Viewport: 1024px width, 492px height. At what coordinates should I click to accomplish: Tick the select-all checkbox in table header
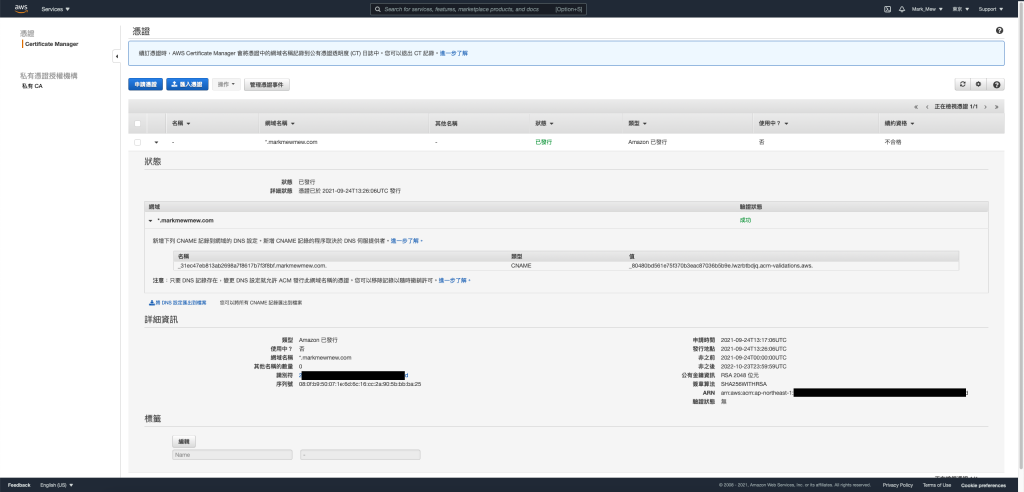(x=137, y=123)
